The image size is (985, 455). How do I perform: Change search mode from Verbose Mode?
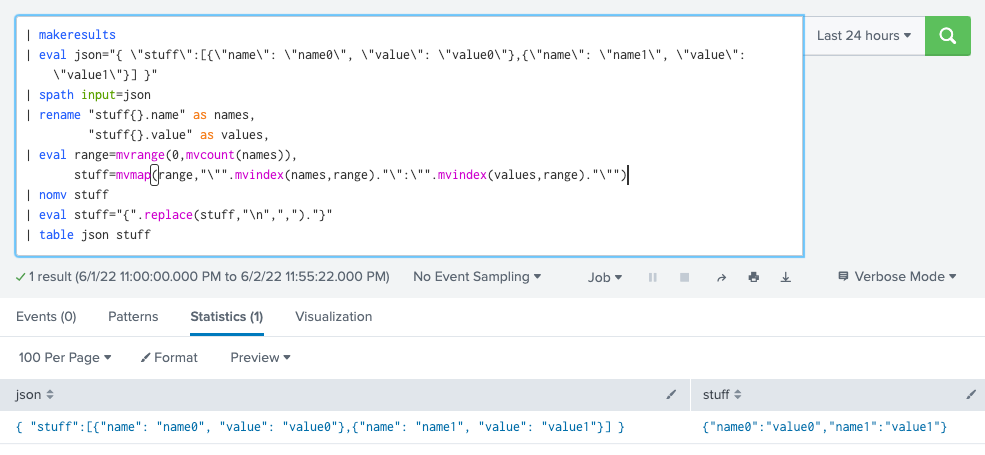(897, 277)
